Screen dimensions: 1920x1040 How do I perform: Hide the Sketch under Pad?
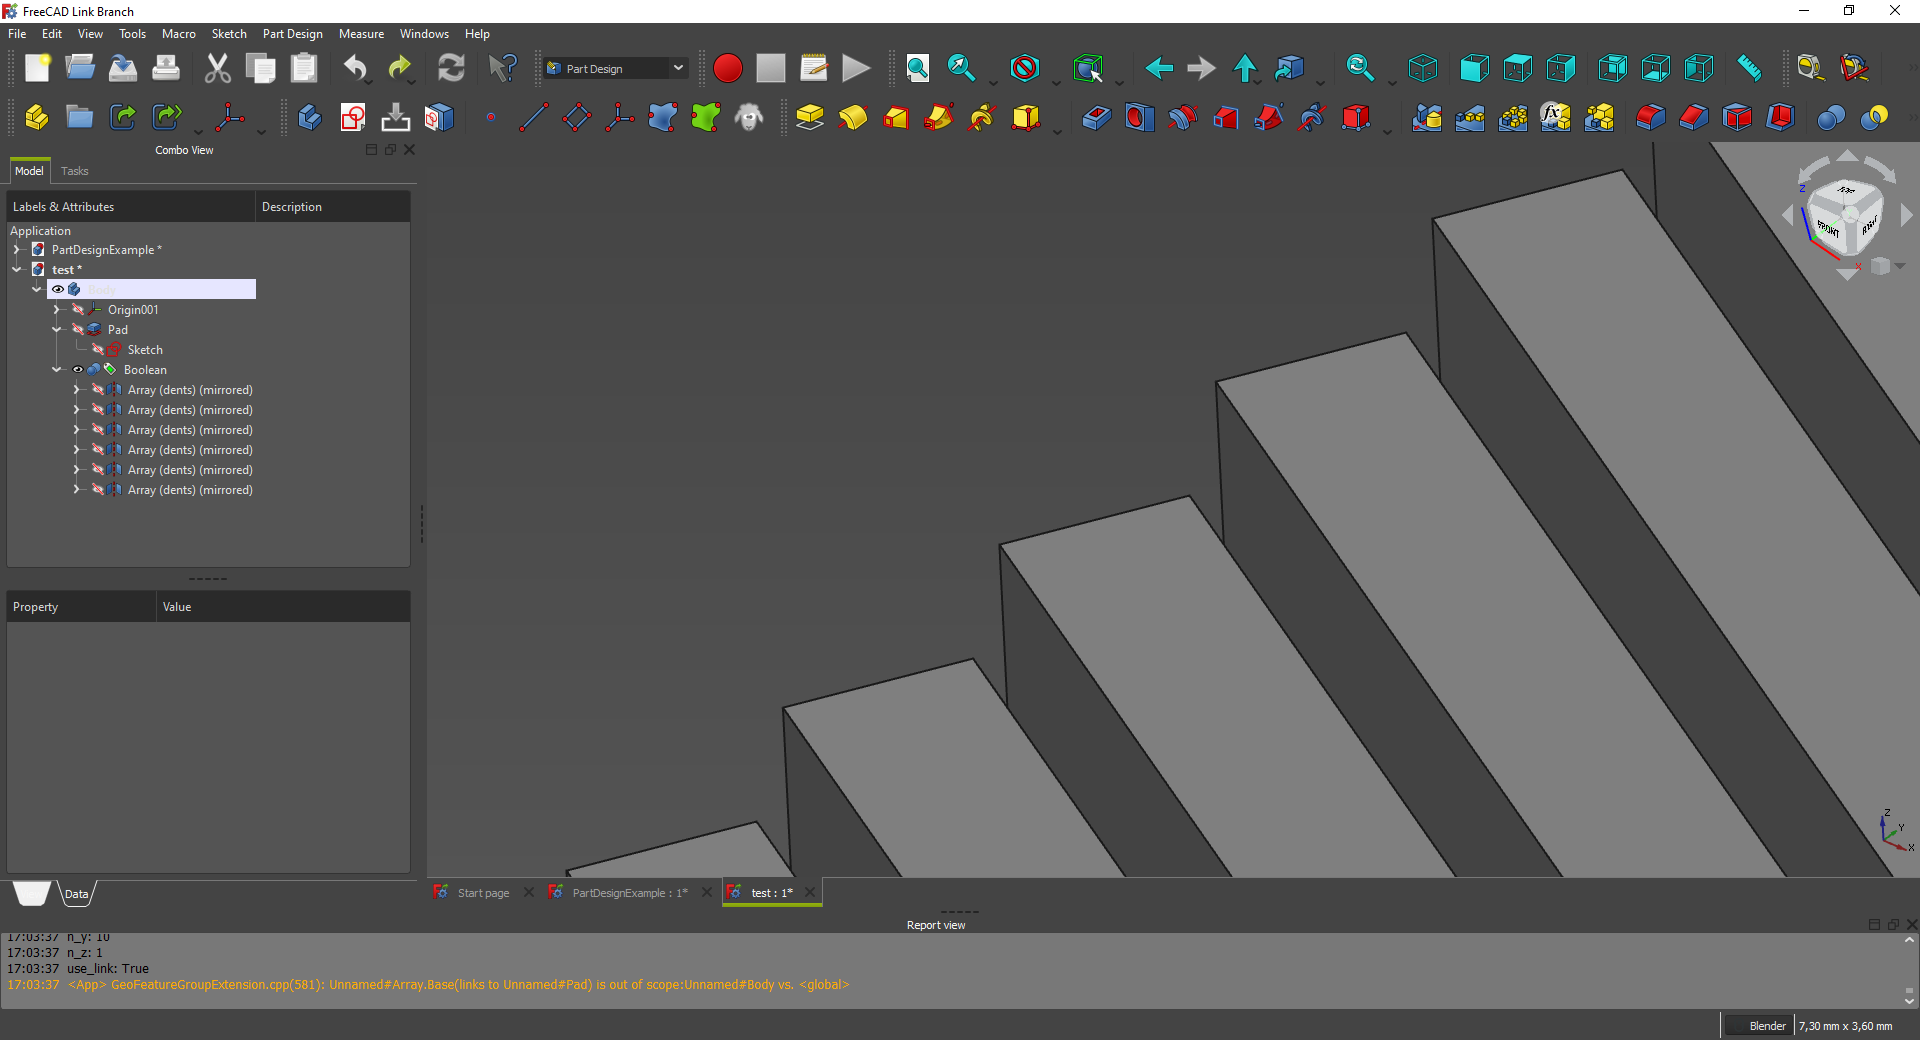click(97, 349)
